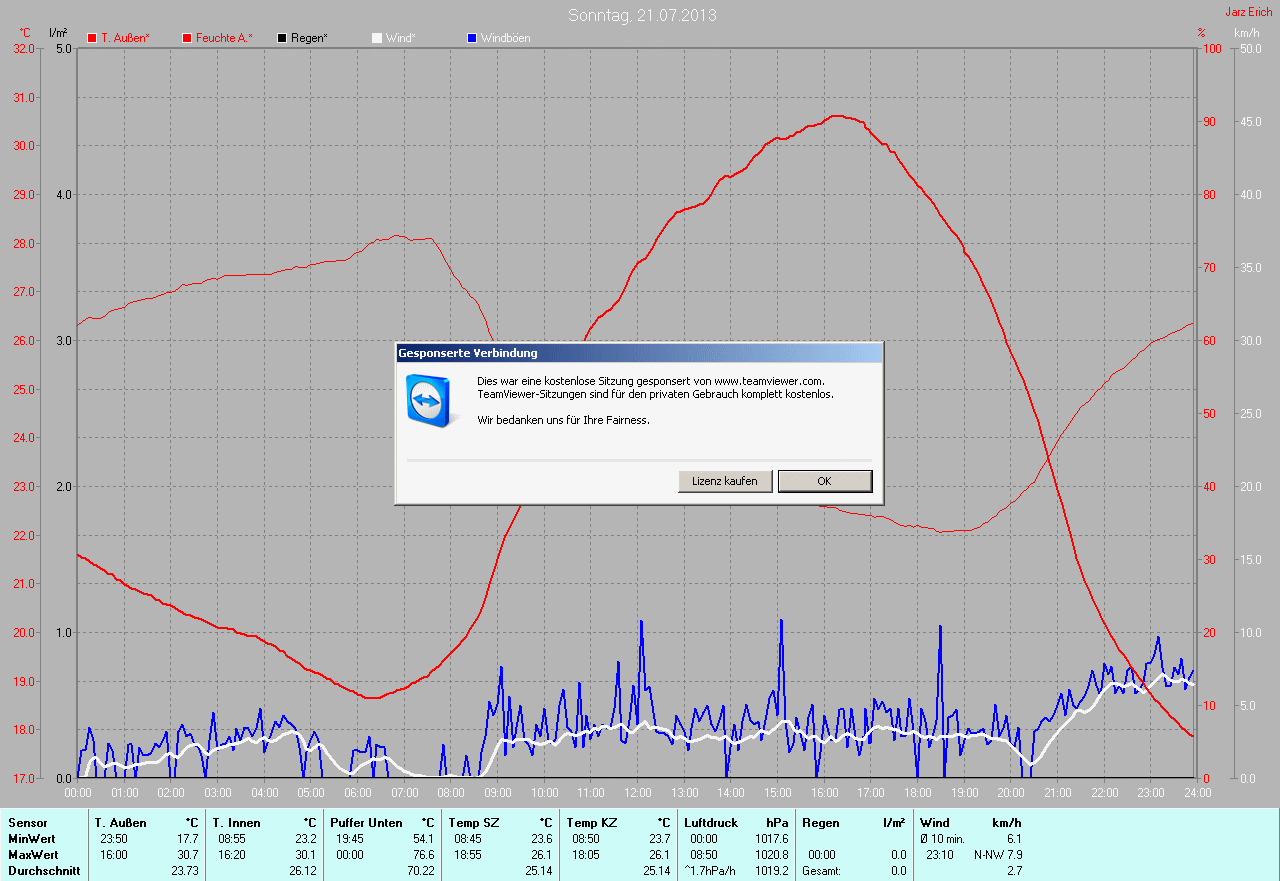The image size is (1280, 881).
Task: Click the Sensor row header in the table
Action: tap(27, 823)
